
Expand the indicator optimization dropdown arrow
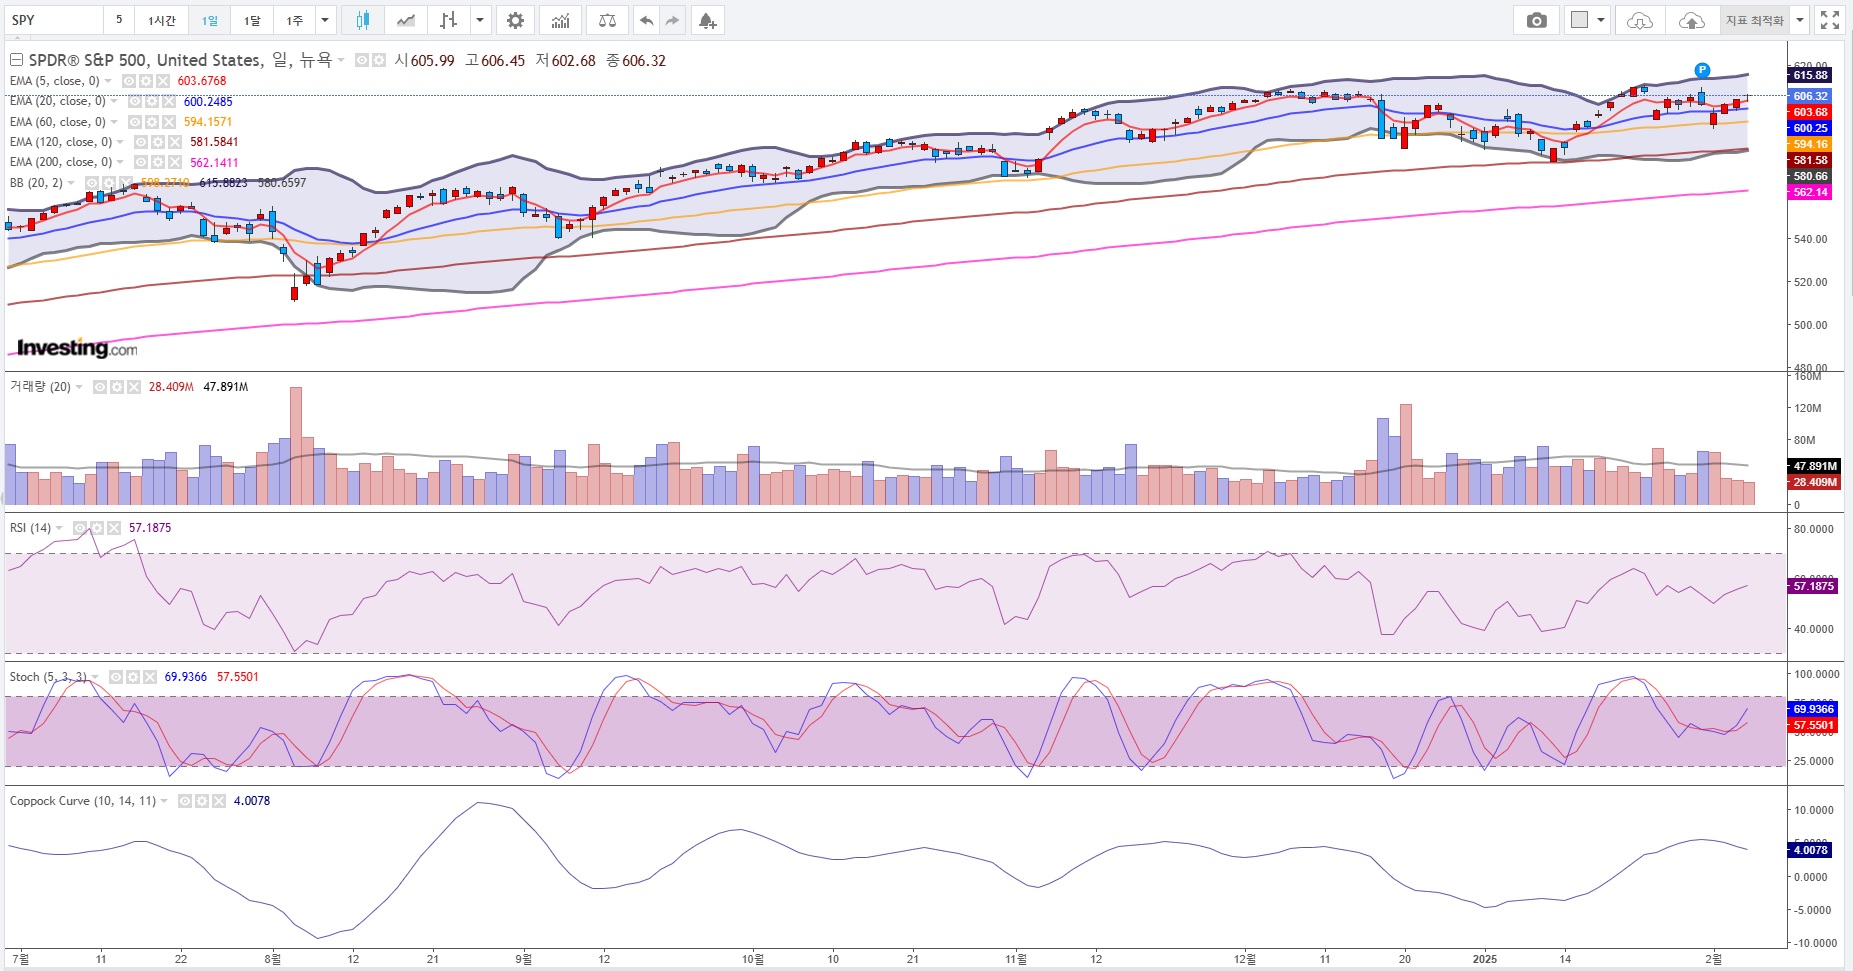point(1799,20)
